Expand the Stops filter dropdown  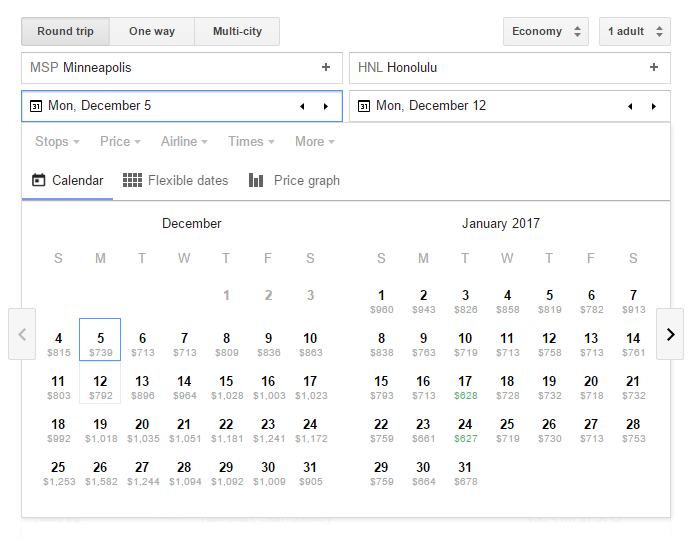pos(57,142)
